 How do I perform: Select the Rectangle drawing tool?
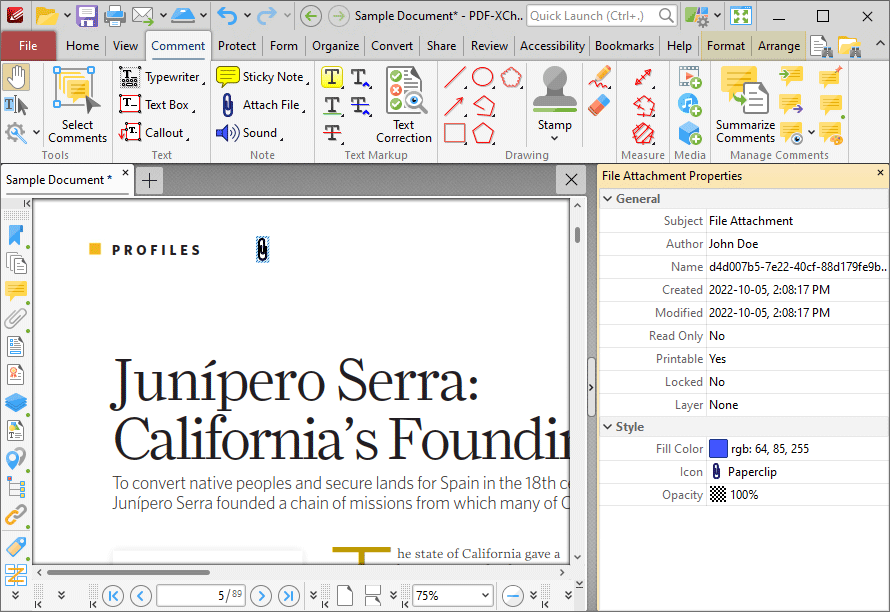455,133
